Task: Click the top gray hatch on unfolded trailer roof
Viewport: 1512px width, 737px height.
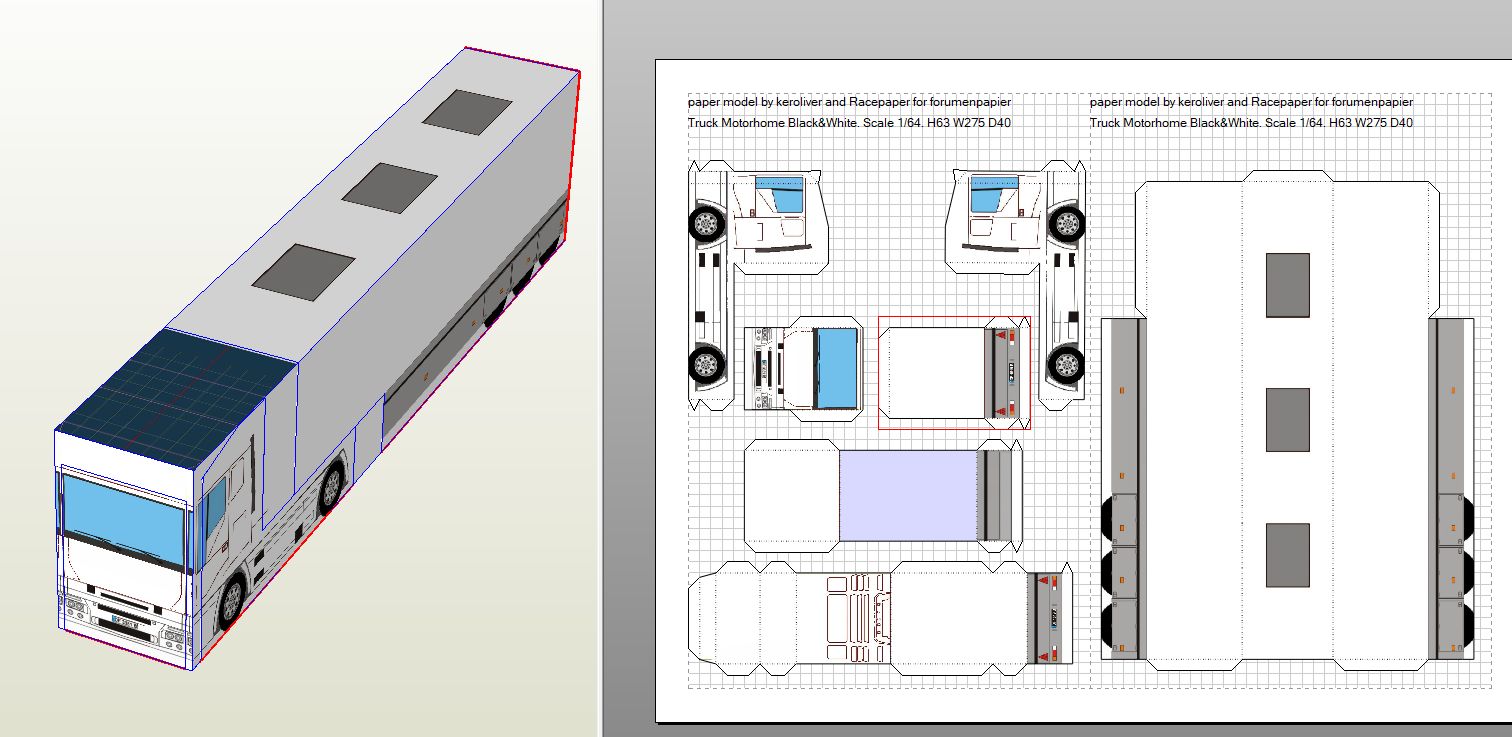Action: click(x=1287, y=285)
